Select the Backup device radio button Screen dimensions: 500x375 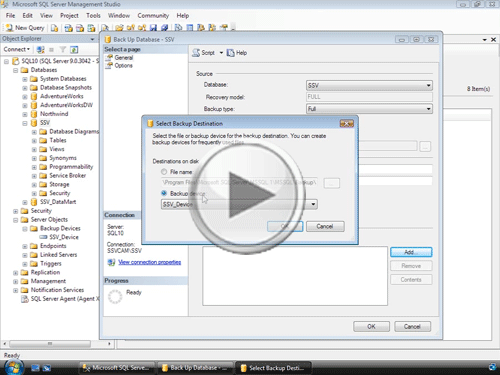[x=164, y=193]
